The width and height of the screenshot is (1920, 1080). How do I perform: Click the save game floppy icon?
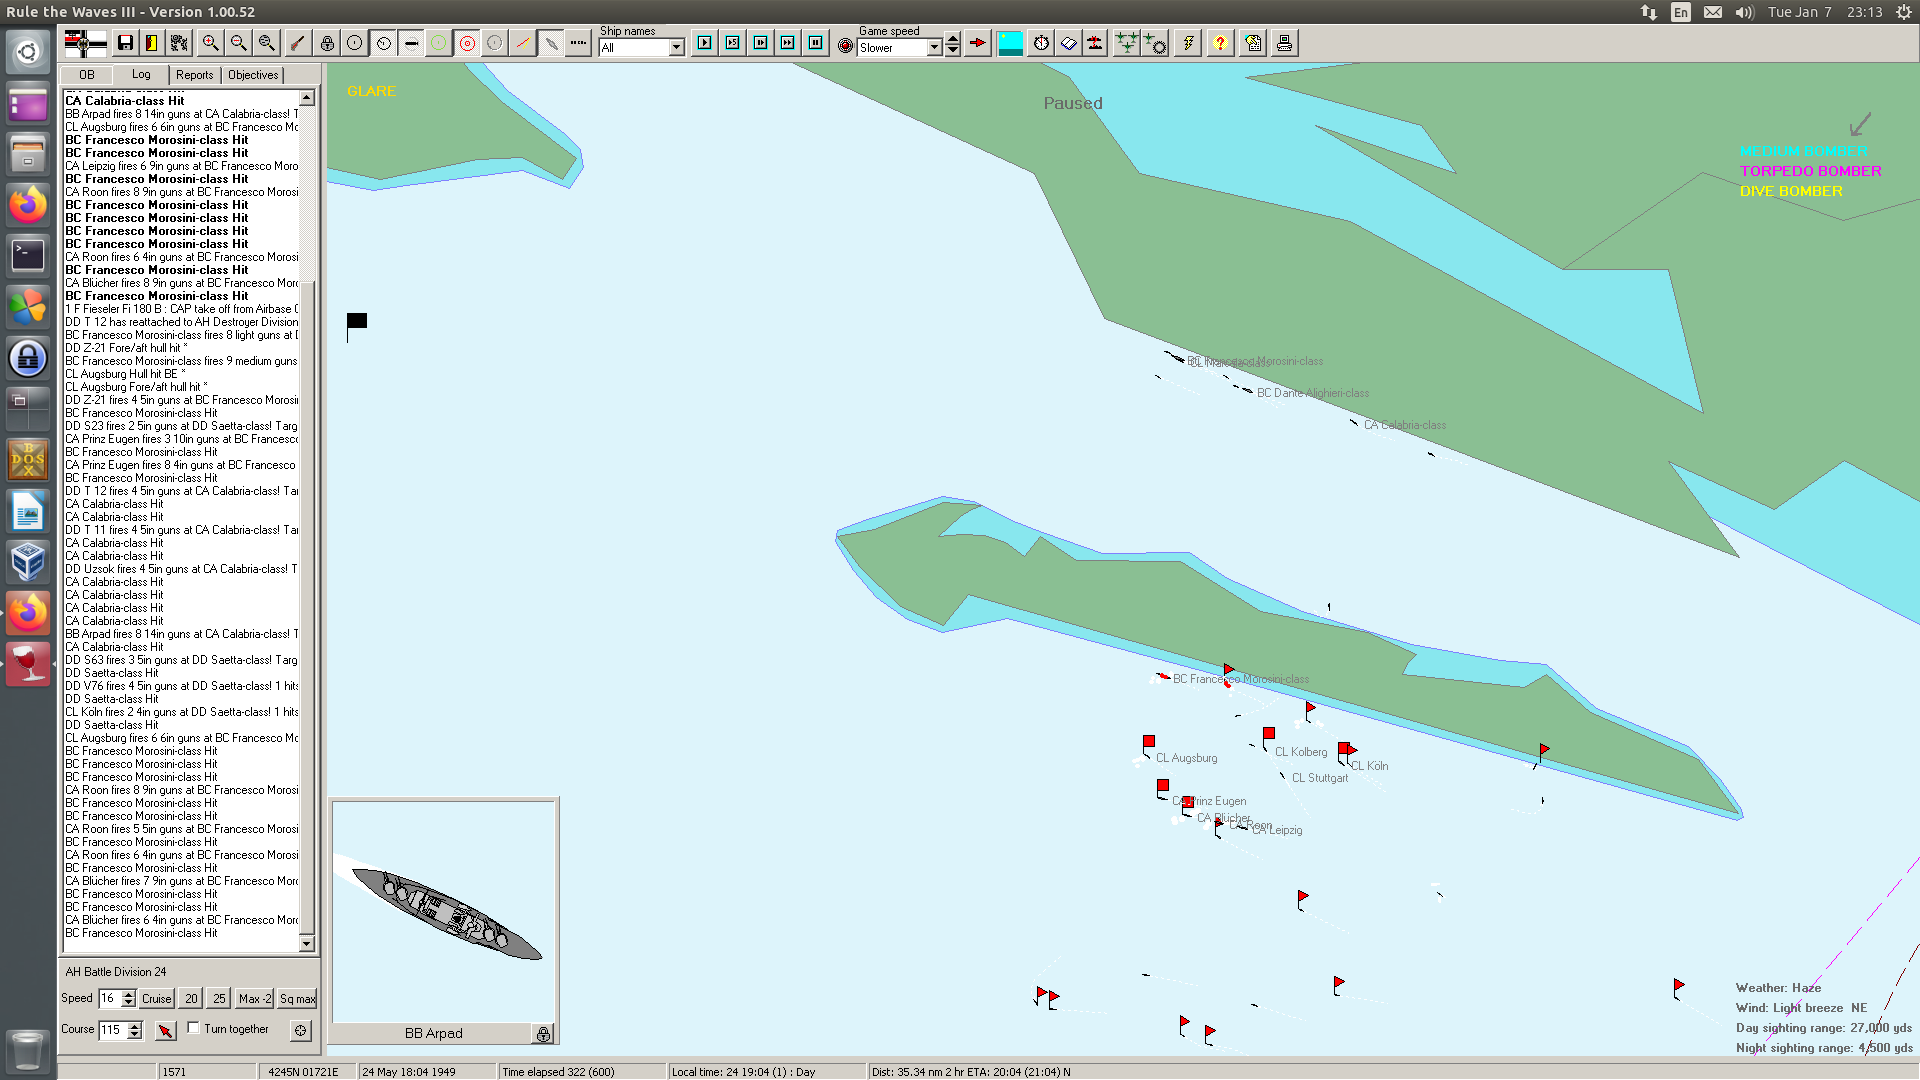[x=125, y=43]
